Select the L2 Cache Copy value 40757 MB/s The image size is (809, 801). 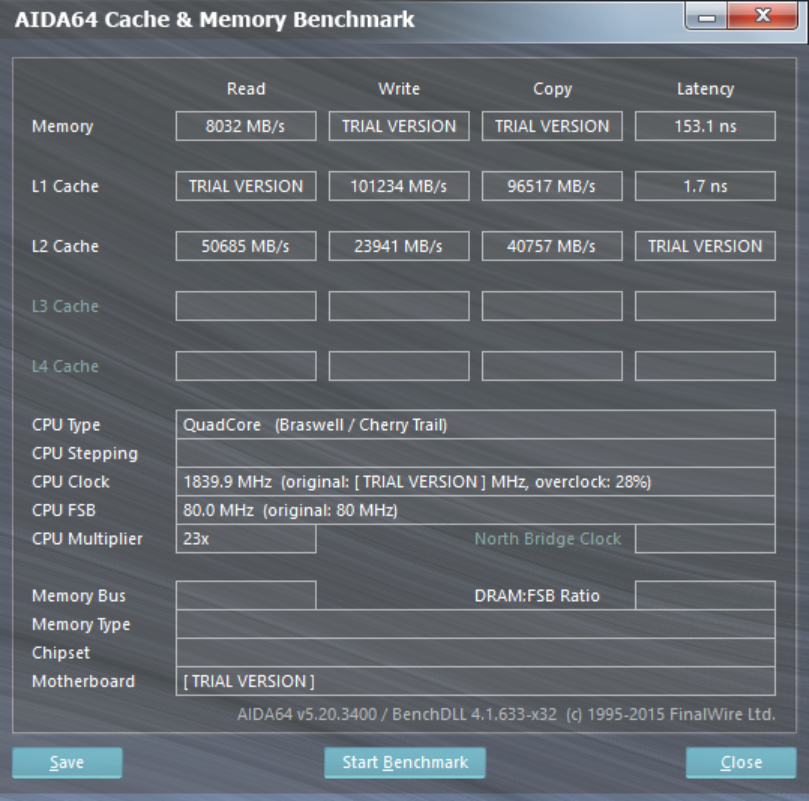tap(551, 246)
